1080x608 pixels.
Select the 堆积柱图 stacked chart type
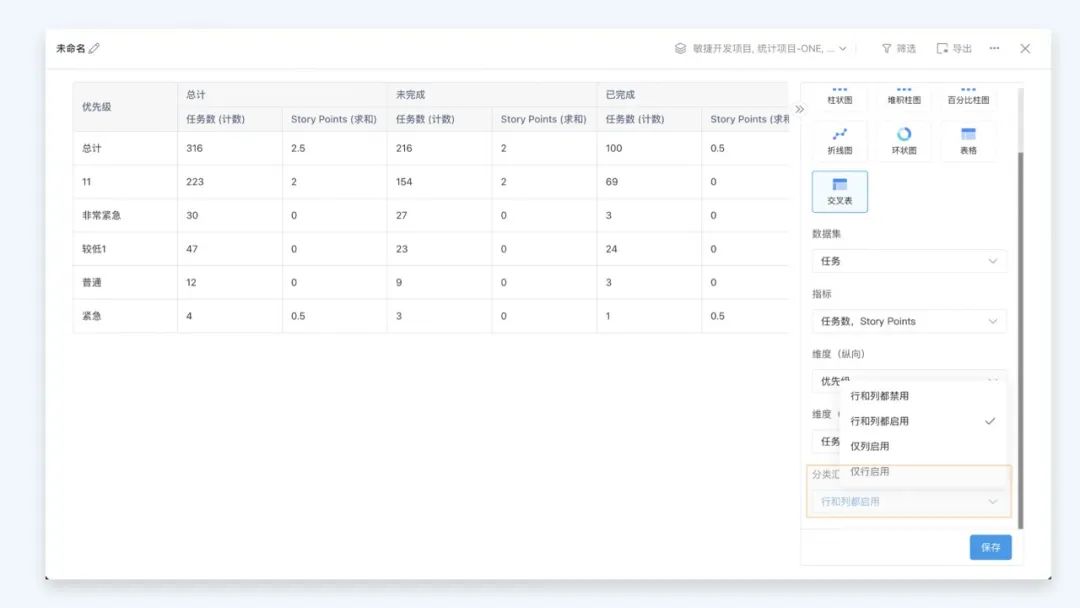pos(904,97)
